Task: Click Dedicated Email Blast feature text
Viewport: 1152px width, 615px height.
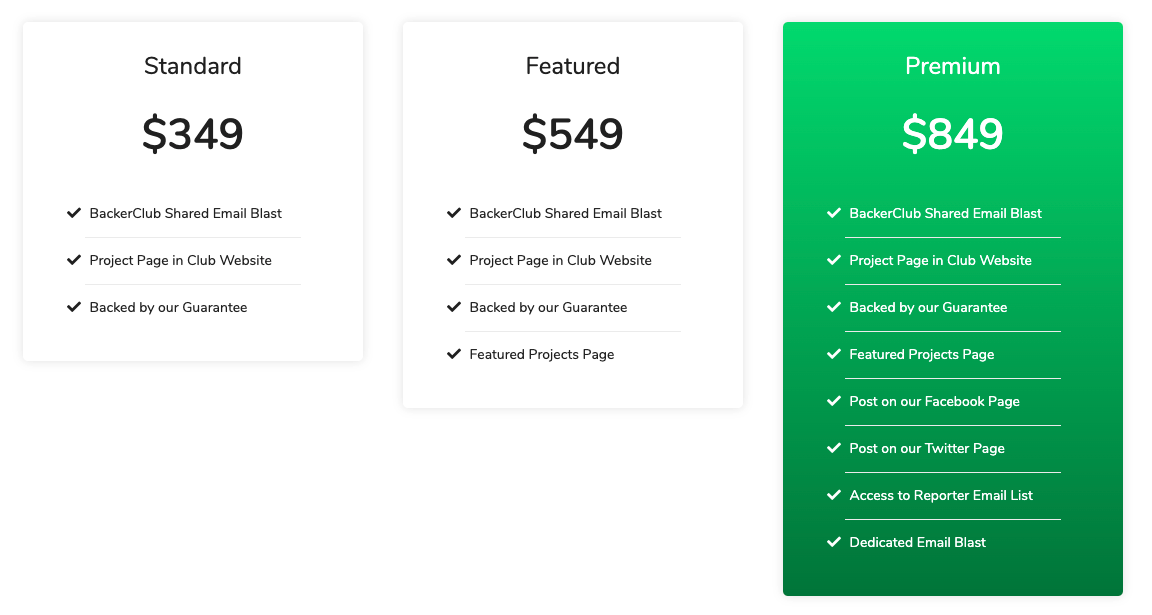Action: tap(917, 542)
